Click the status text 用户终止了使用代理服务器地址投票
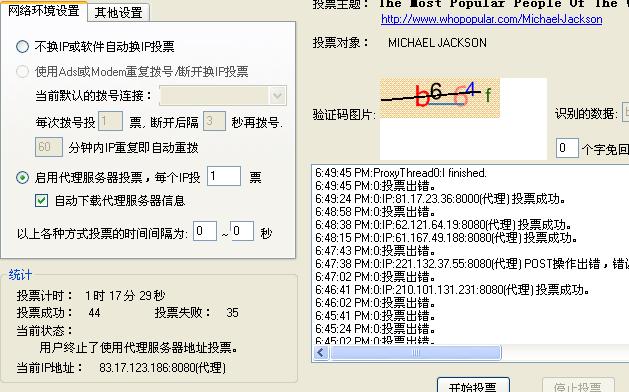 (138, 347)
